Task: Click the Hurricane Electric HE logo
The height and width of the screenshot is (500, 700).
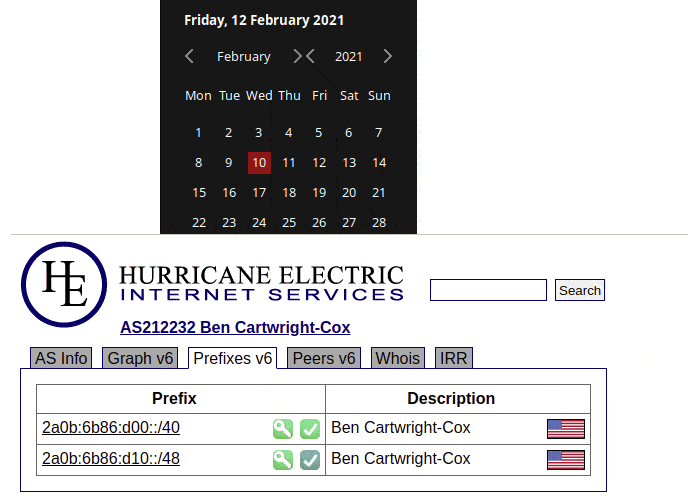Action: pos(64,284)
